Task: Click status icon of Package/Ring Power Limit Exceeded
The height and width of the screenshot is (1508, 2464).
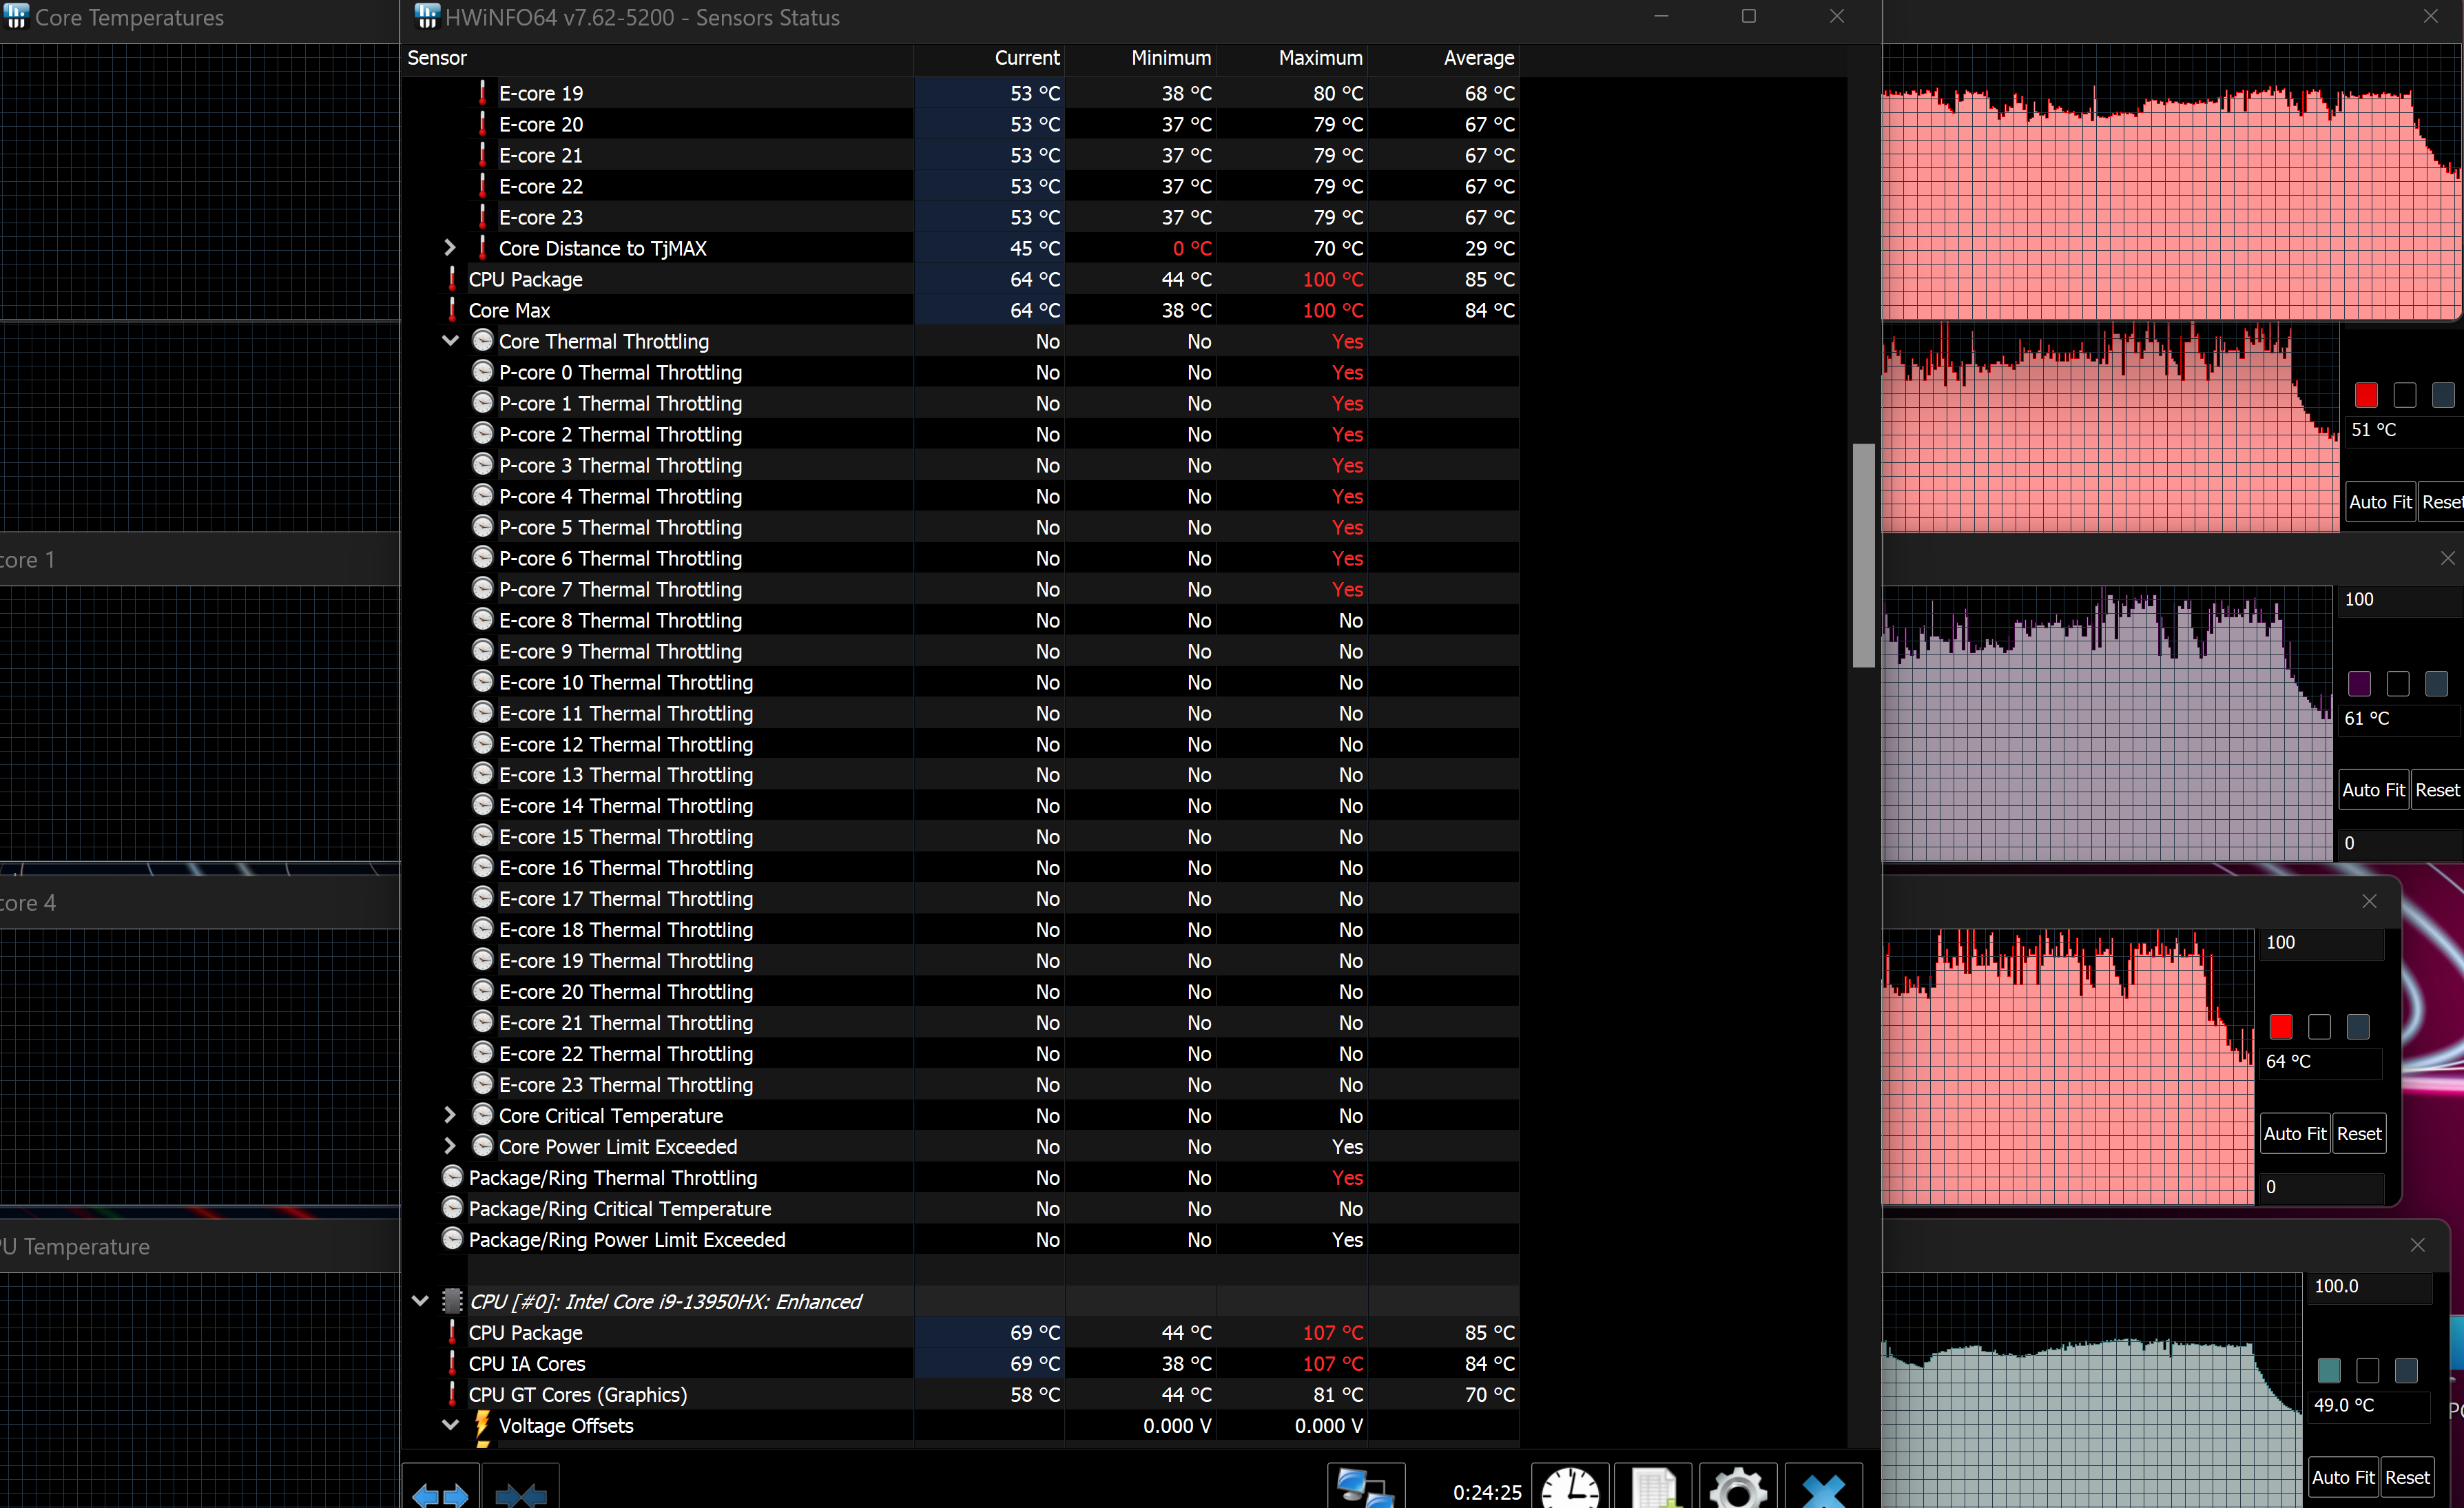Action: pos(453,1239)
